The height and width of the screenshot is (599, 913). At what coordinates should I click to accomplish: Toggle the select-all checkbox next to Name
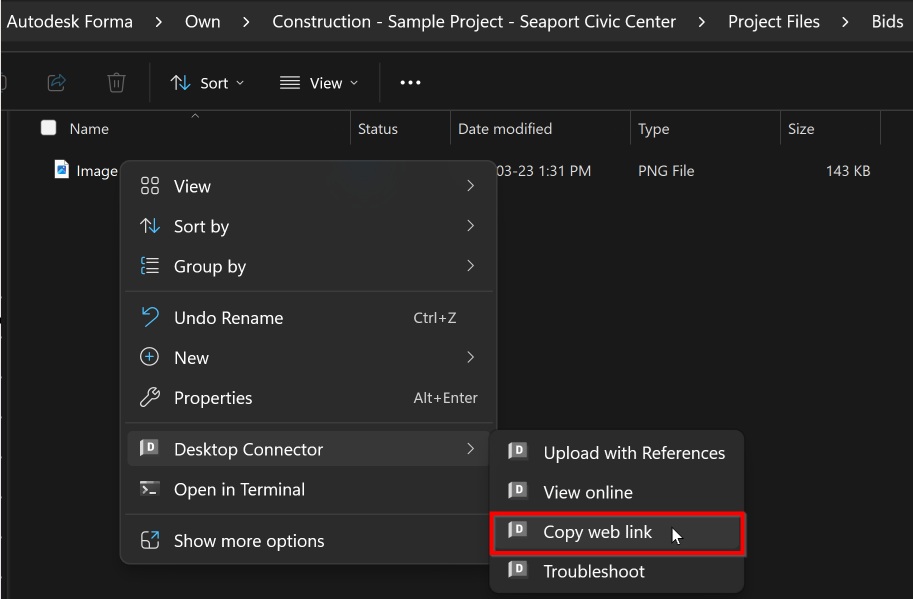click(x=48, y=127)
